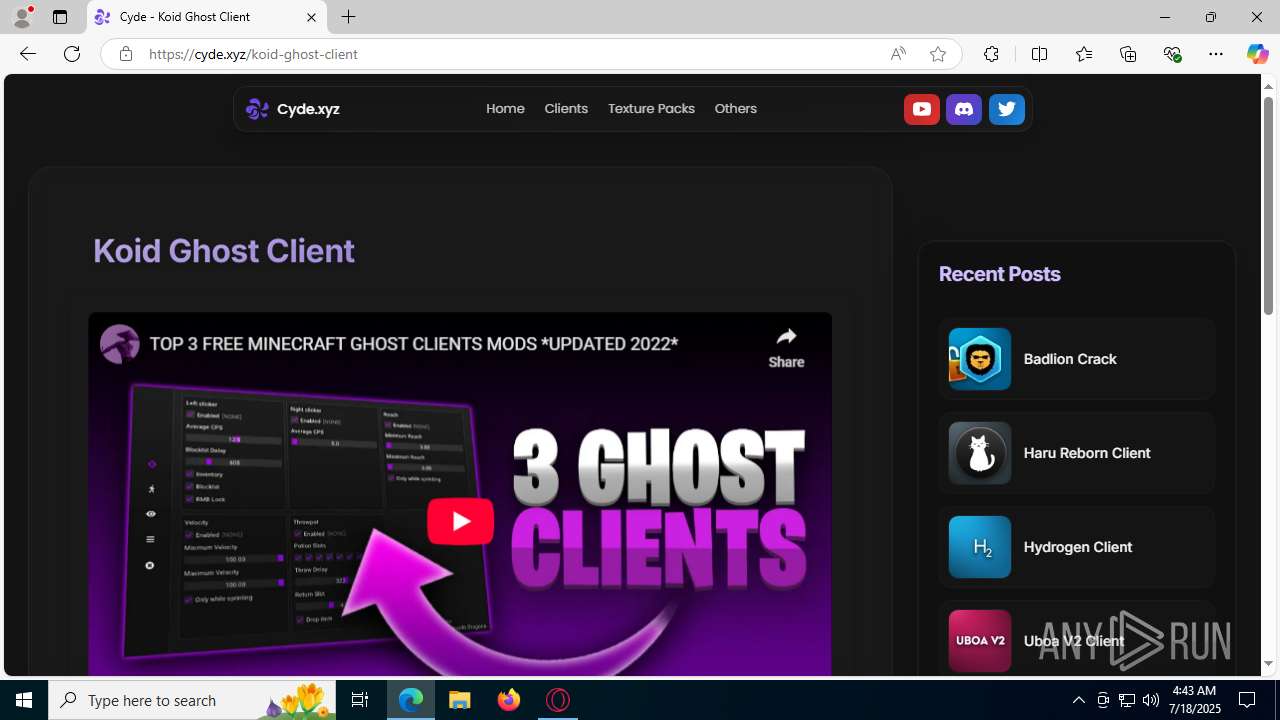This screenshot has height=720, width=1280.
Task: Open the Twitter social icon in header
Action: [1006, 109]
